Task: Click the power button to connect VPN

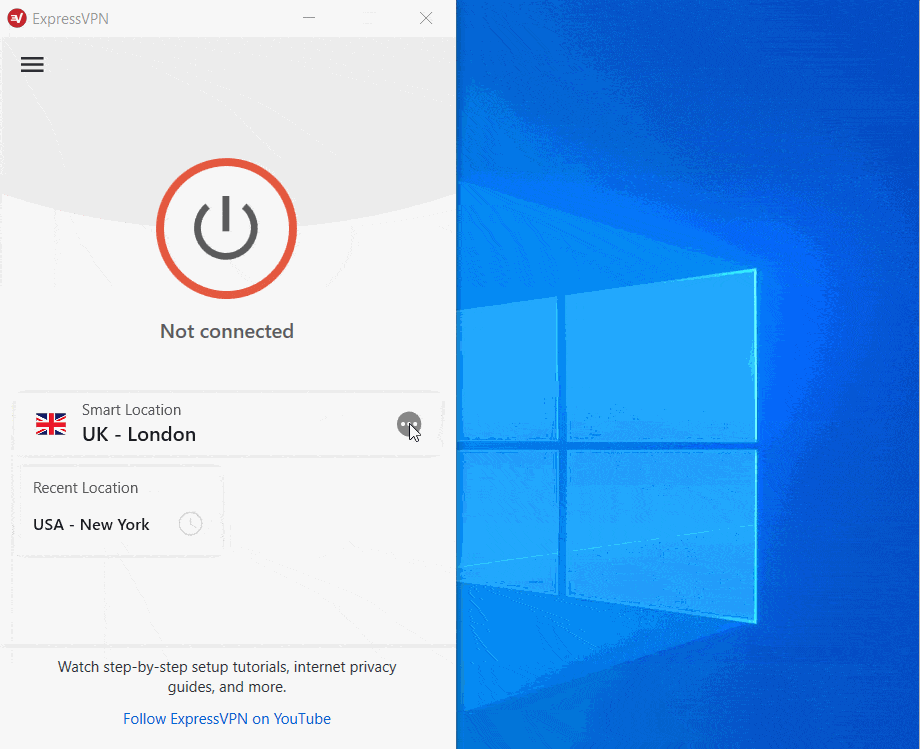Action: tap(226, 228)
